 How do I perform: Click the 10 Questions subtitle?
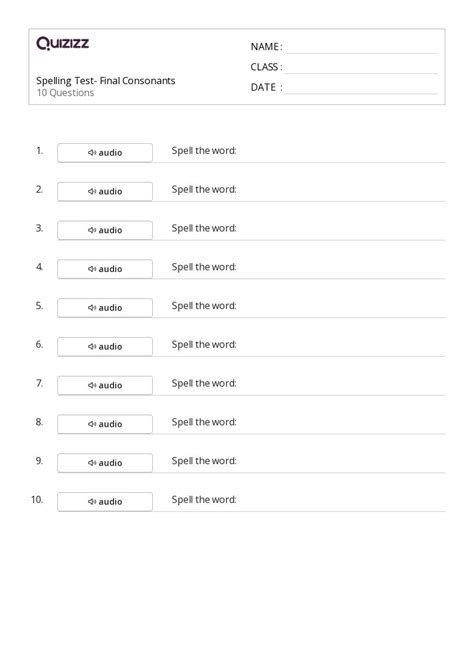click(65, 93)
